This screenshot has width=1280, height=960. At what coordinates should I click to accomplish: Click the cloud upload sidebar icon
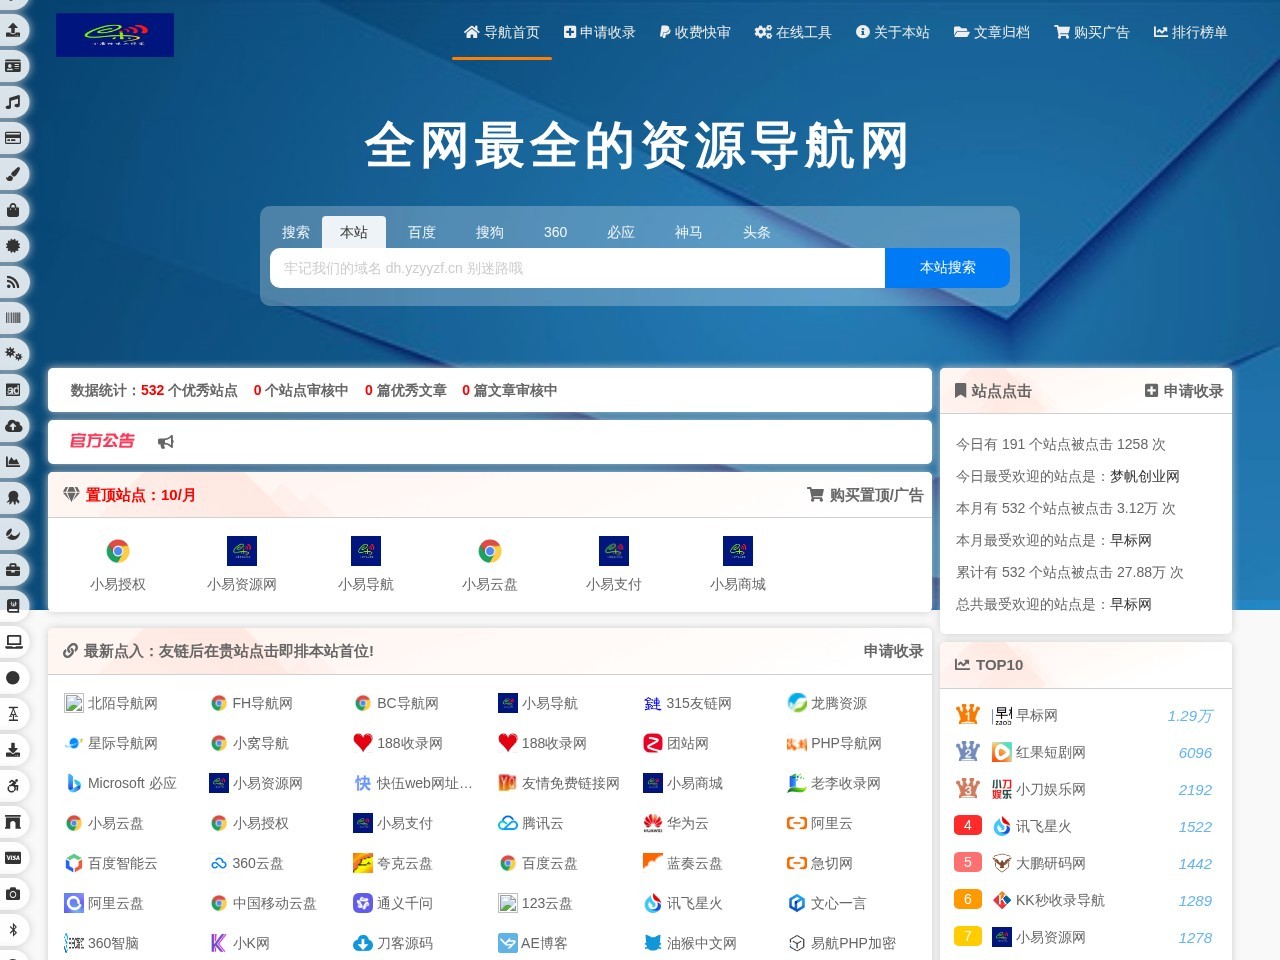13,426
